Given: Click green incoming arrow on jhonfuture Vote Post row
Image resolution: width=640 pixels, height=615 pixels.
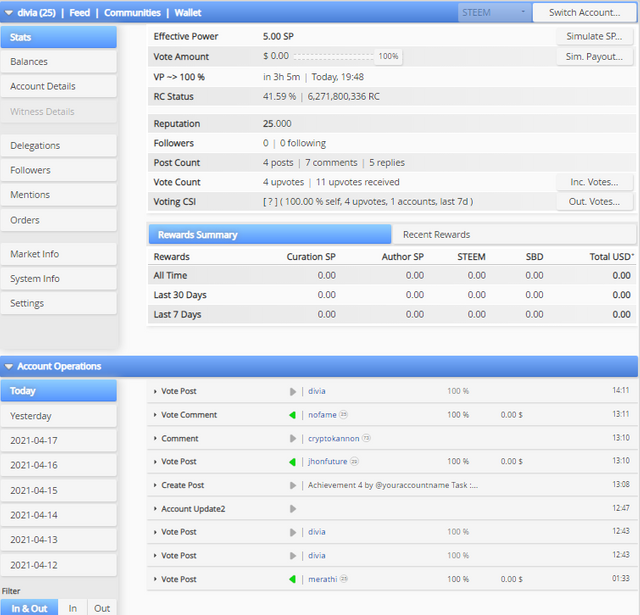Looking at the screenshot, I should [292, 462].
